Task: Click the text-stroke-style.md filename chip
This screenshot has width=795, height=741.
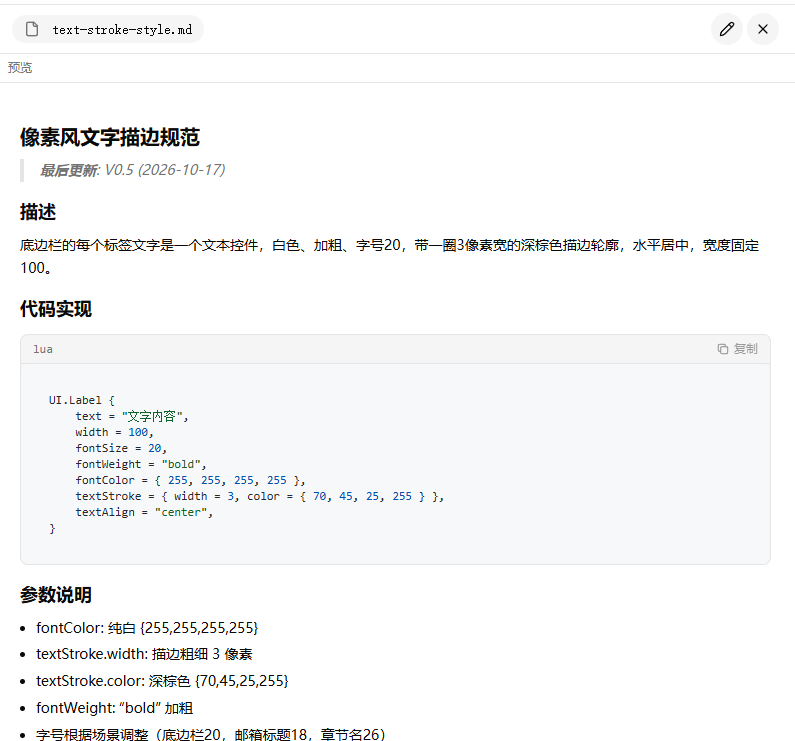Action: pos(108,29)
